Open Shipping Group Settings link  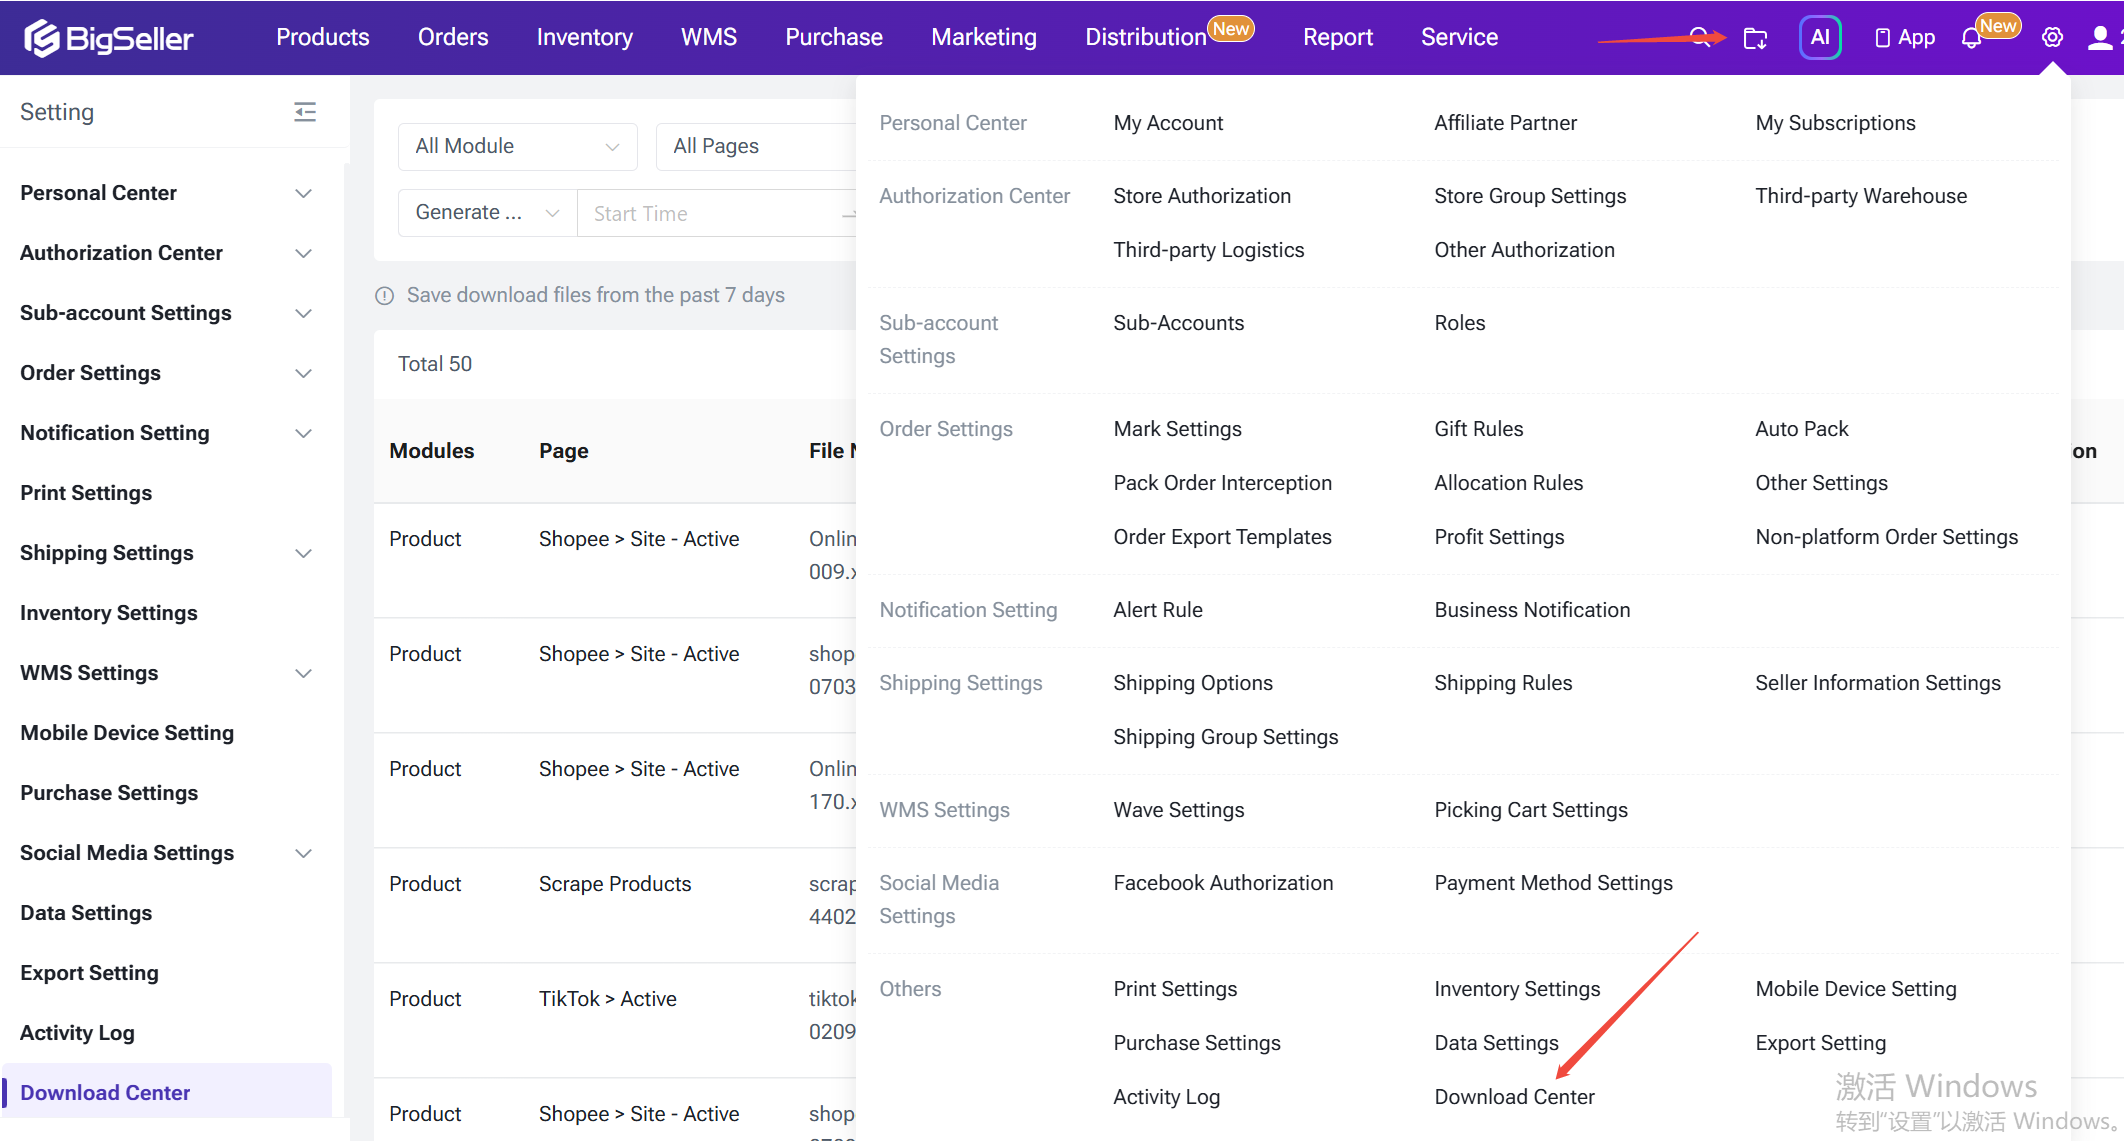coord(1225,737)
